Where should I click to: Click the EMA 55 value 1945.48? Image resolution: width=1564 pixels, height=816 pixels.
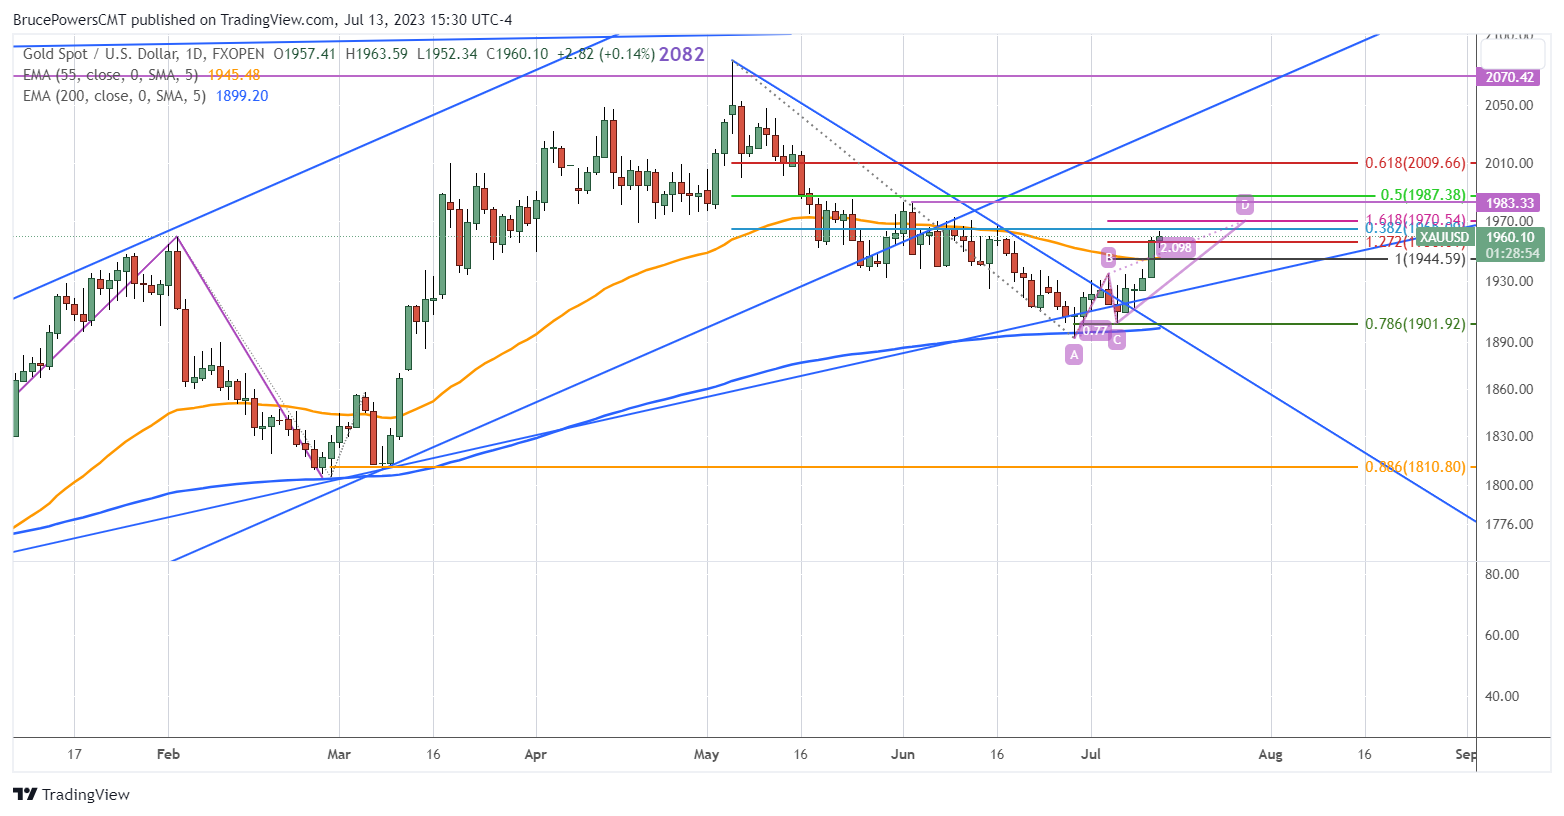click(x=234, y=75)
